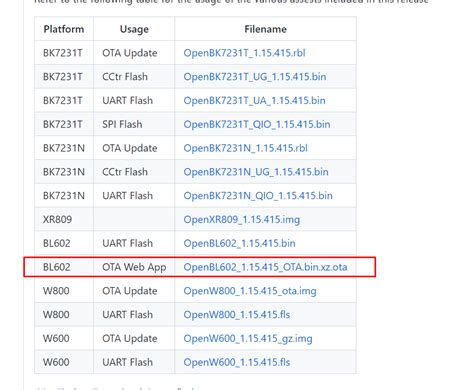Select the Platform column header
Screen dimensions: 474x390
pos(64,29)
